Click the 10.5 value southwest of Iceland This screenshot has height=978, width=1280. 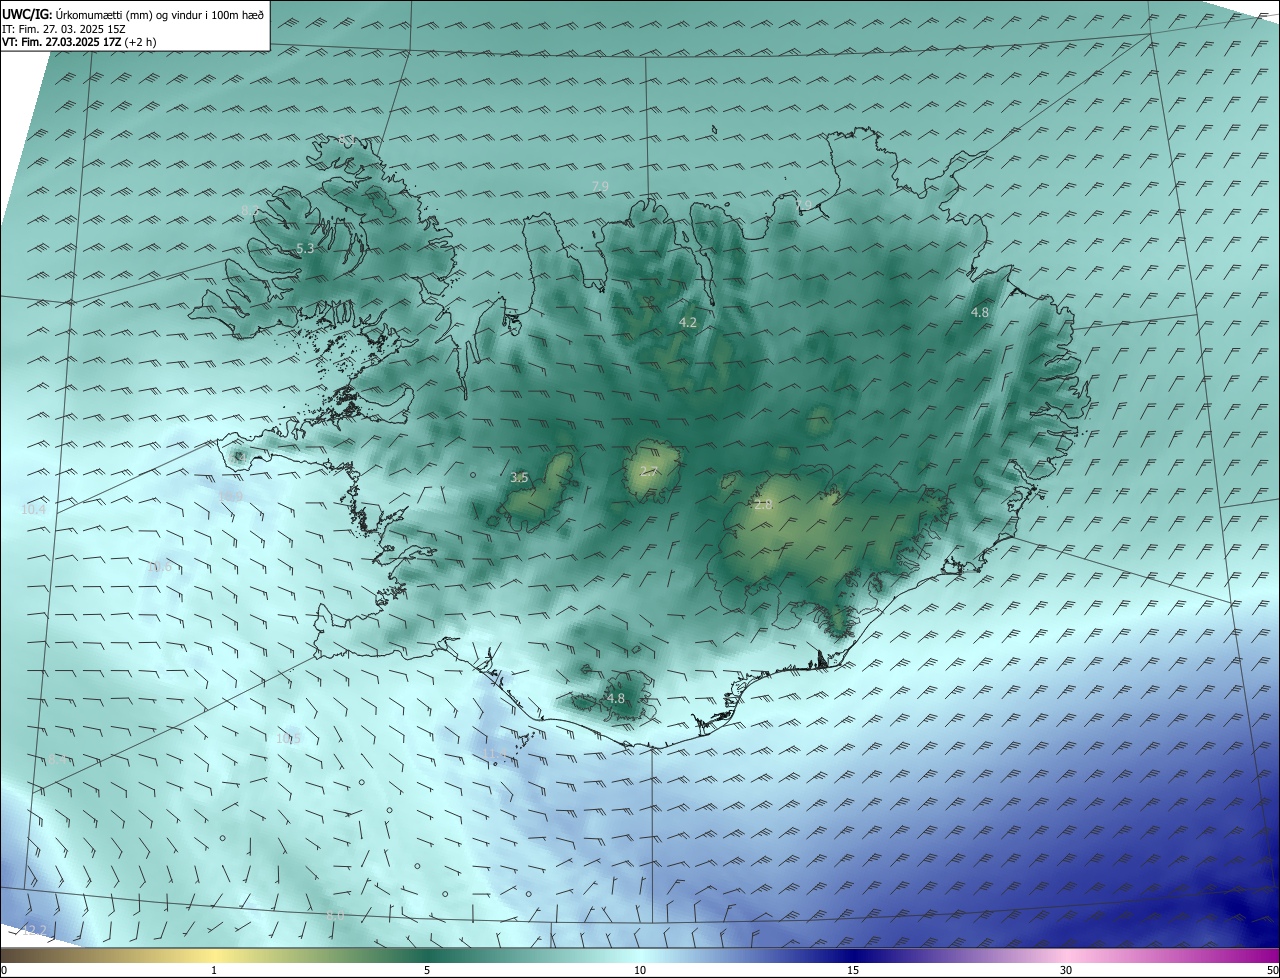(x=288, y=738)
